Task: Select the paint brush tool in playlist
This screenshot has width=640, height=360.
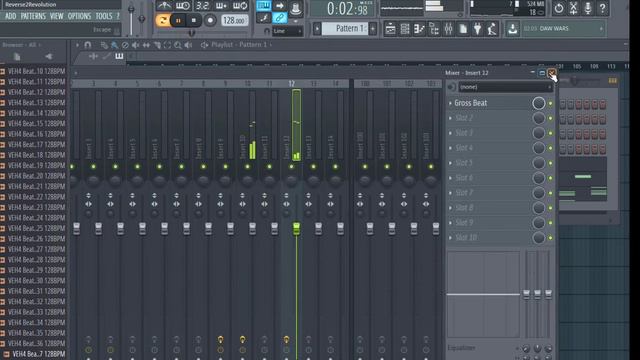Action: [x=115, y=45]
